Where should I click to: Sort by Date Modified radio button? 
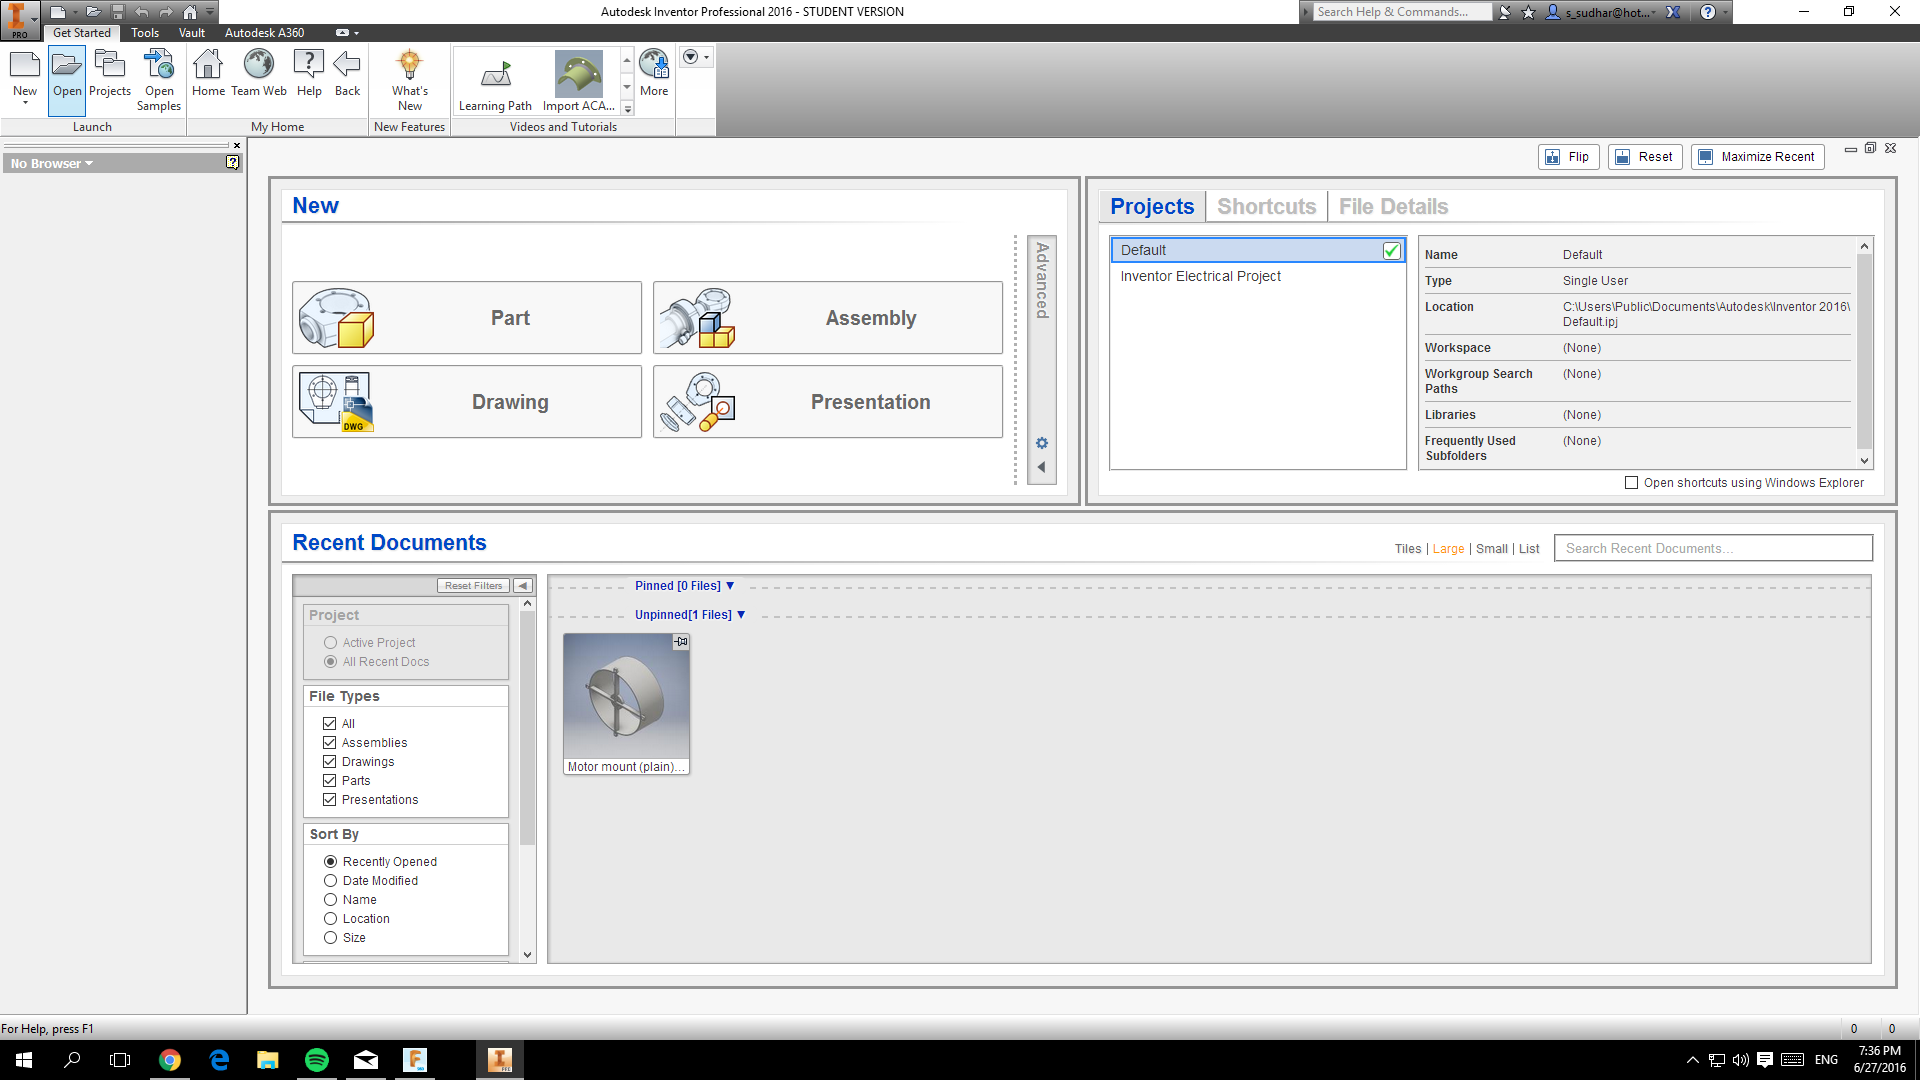(330, 881)
